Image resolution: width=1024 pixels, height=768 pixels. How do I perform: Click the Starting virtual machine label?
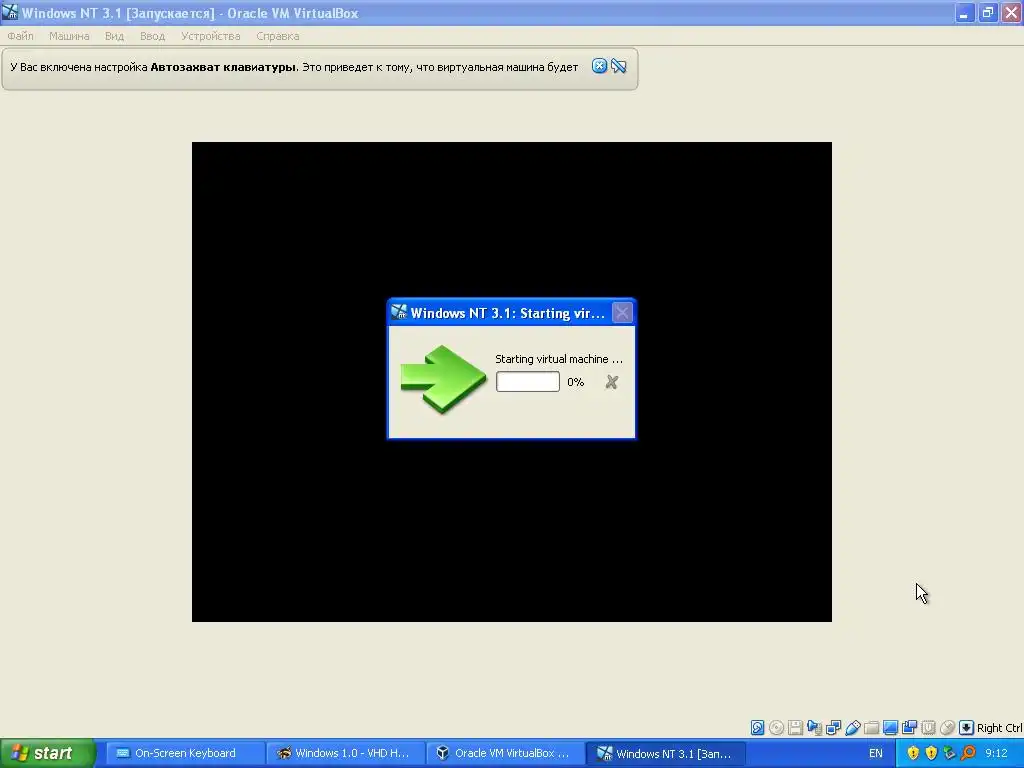coord(558,359)
